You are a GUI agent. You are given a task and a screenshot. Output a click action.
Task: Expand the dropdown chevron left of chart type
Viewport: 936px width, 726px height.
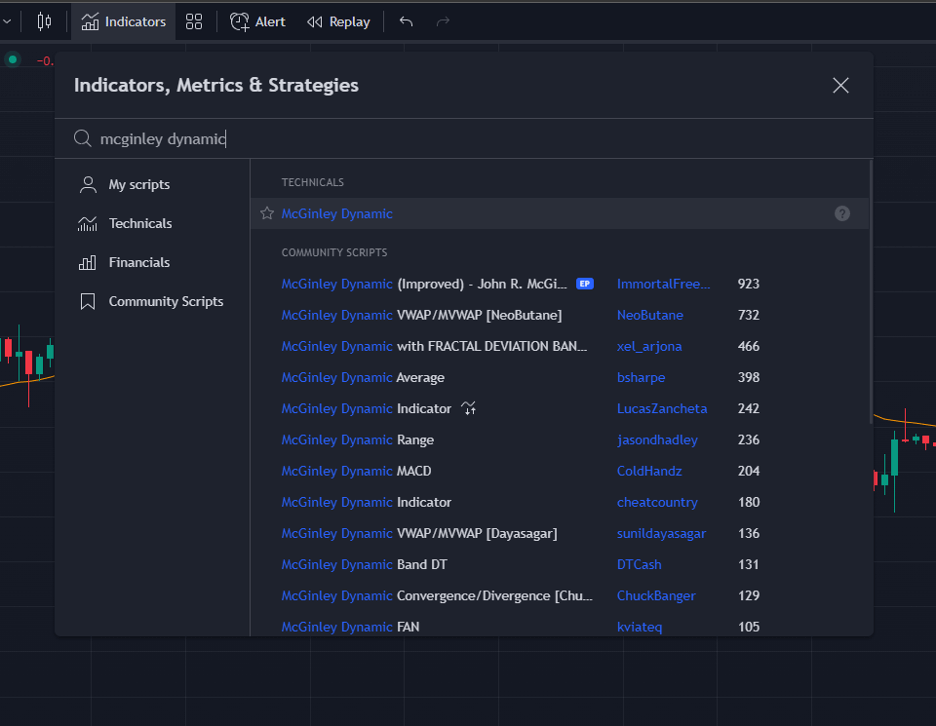tap(7, 22)
